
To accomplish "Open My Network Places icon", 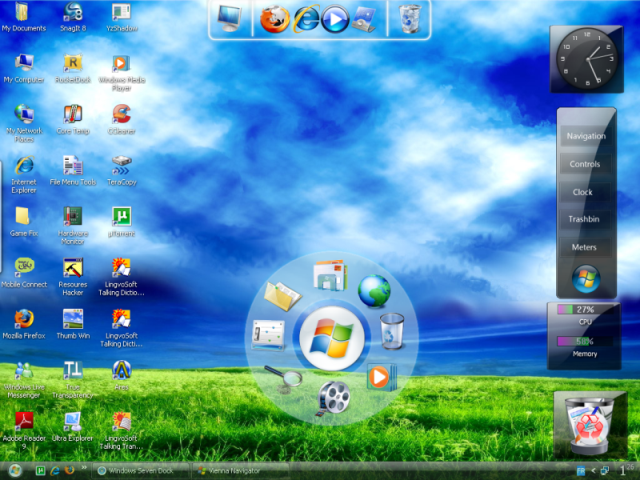I will coord(23,124).
